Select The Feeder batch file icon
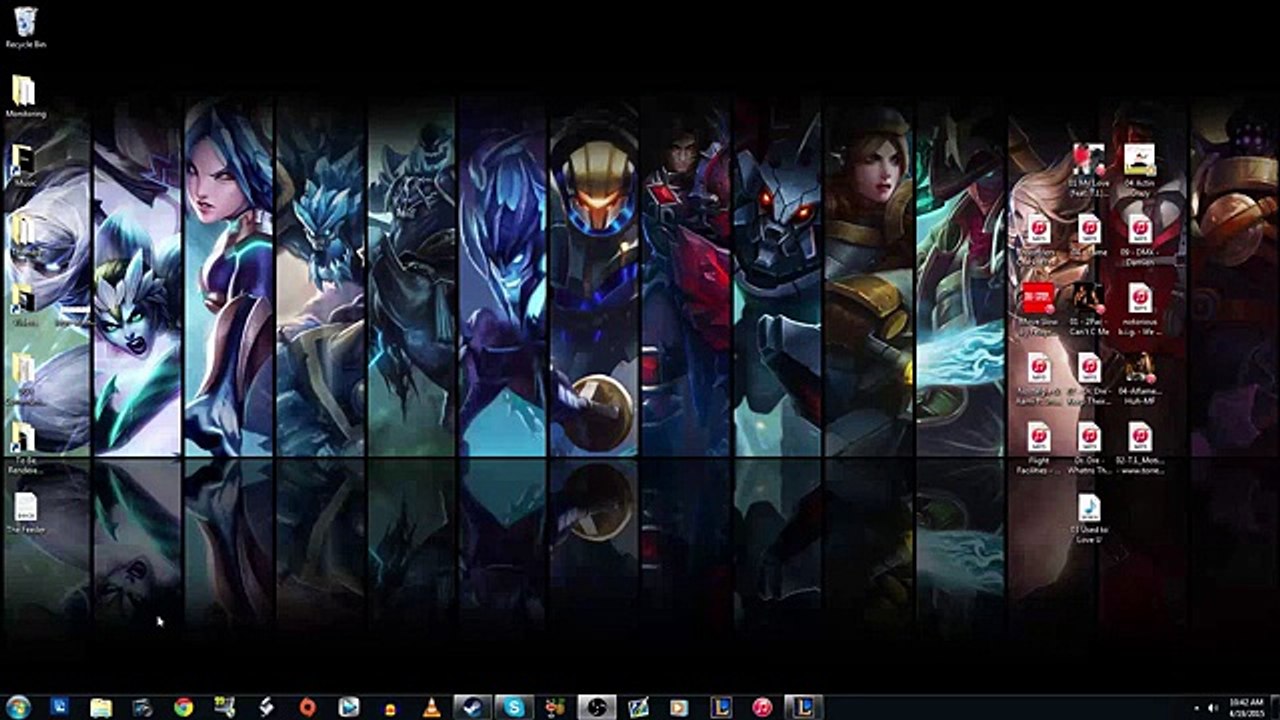The width and height of the screenshot is (1280, 720). 25,513
